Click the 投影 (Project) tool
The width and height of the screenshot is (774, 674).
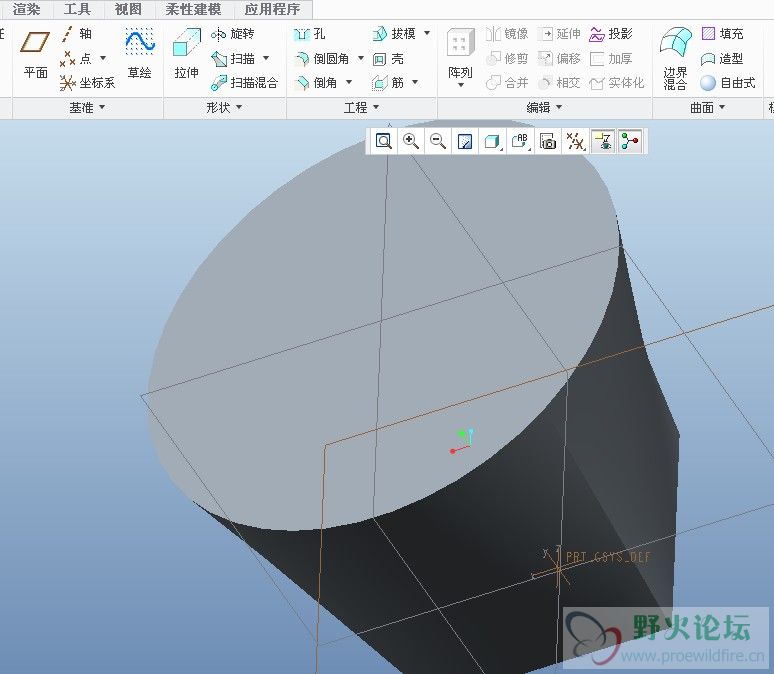point(611,34)
